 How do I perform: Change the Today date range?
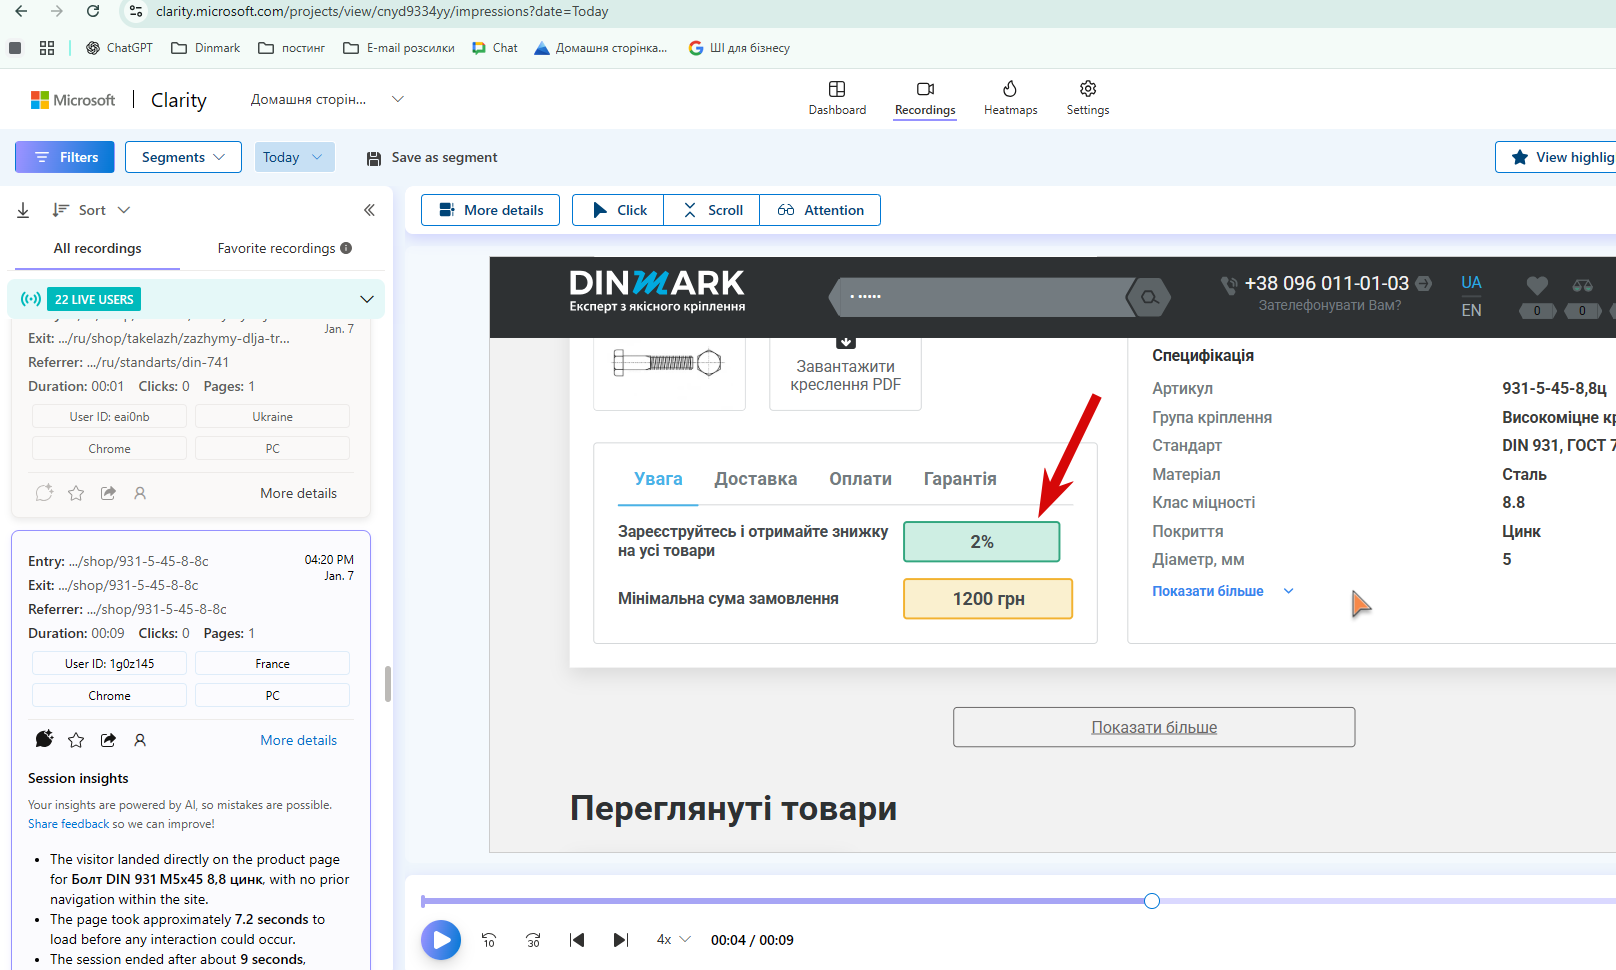(294, 157)
